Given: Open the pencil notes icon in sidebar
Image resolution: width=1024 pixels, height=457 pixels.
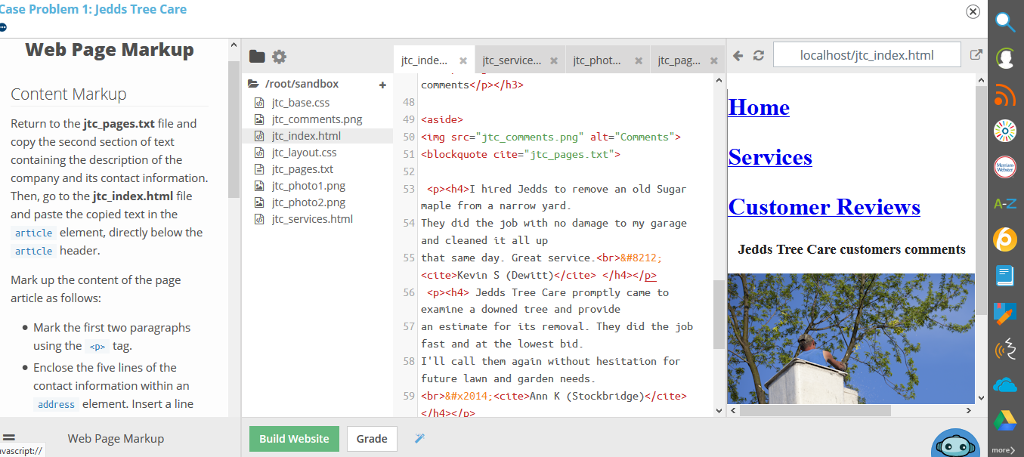Looking at the screenshot, I should (x=1005, y=313).
